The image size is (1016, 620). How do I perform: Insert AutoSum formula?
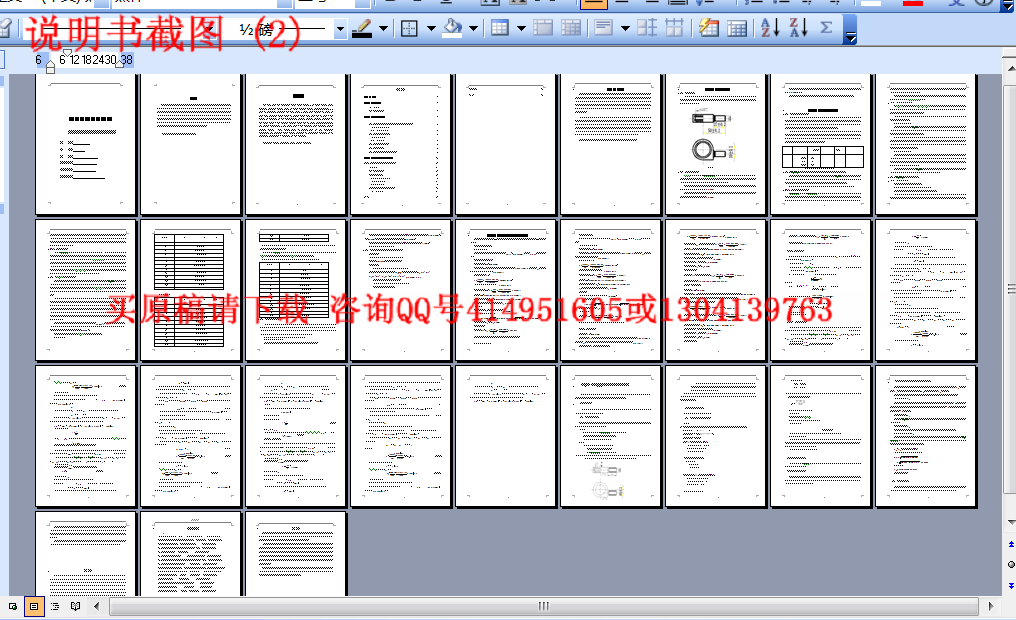826,29
